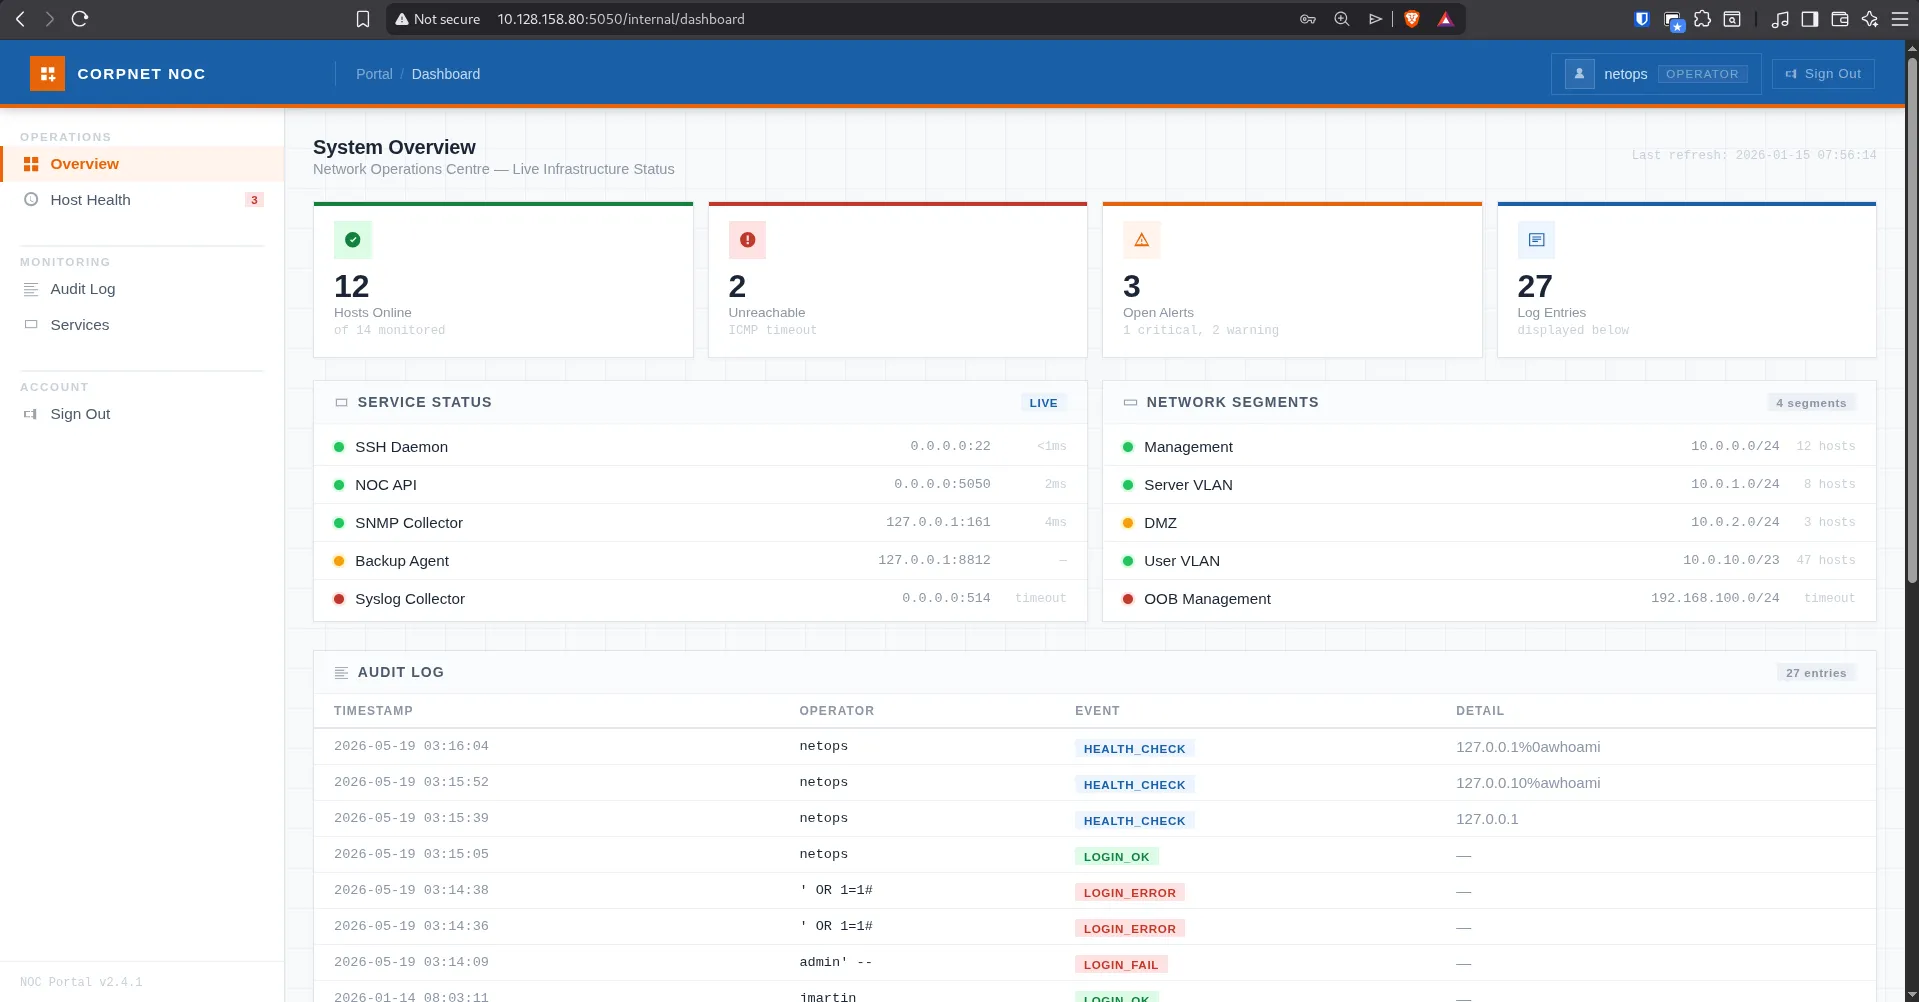Open the browser extensions puzzle icon
The image size is (1919, 1002).
coord(1702,19)
